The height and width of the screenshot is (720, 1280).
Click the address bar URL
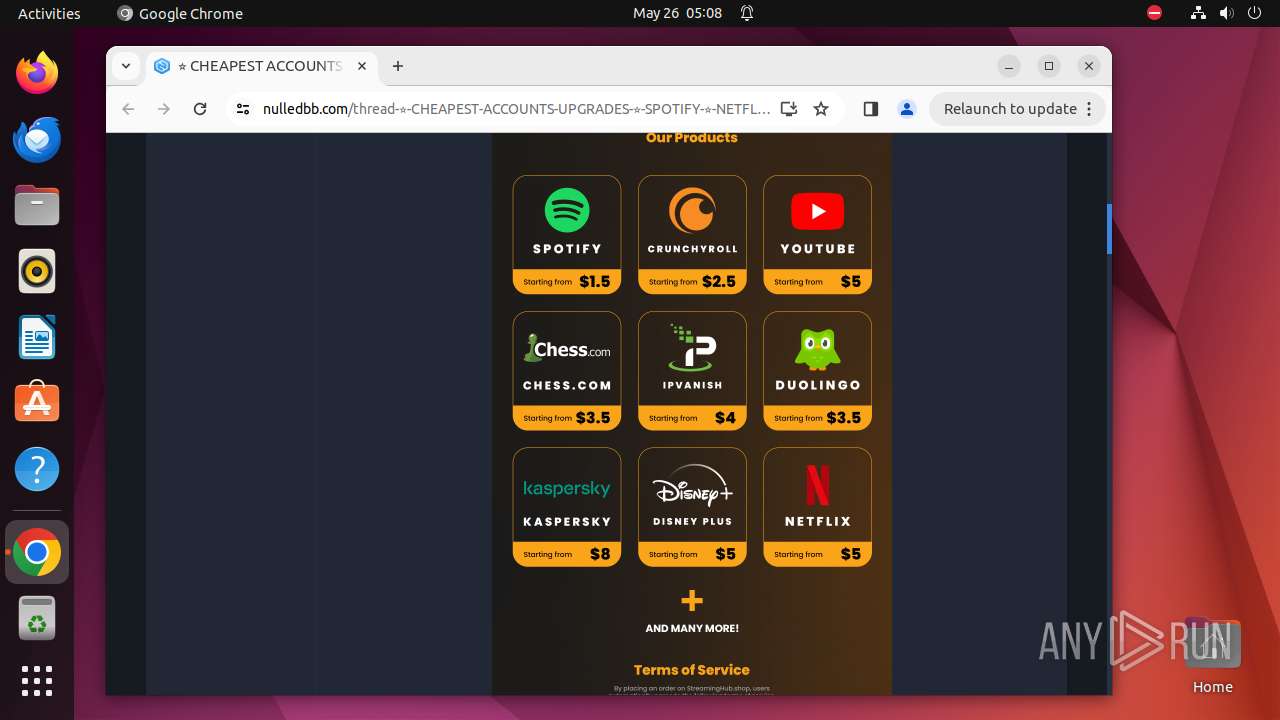[517, 109]
